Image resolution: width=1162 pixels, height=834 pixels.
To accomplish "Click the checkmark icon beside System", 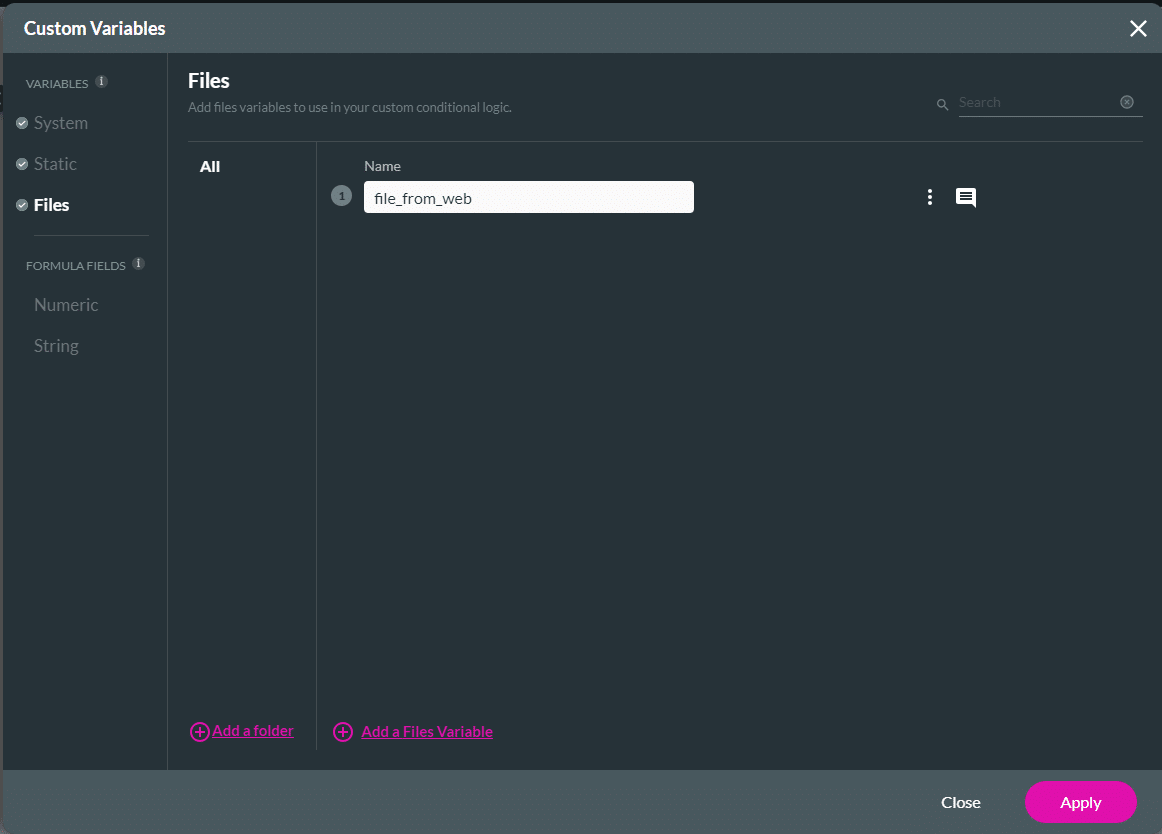I will [22, 123].
